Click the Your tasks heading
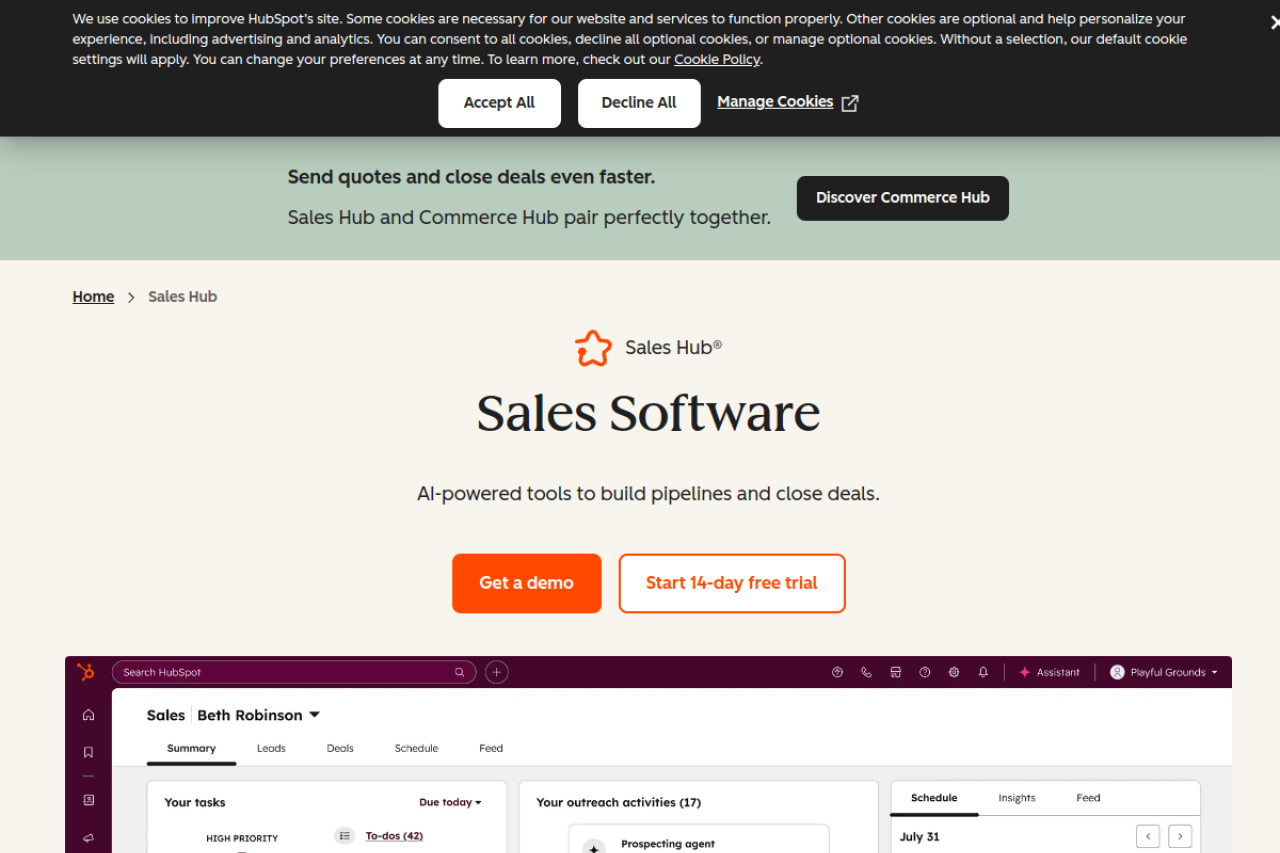This screenshot has width=1280, height=853. click(195, 802)
